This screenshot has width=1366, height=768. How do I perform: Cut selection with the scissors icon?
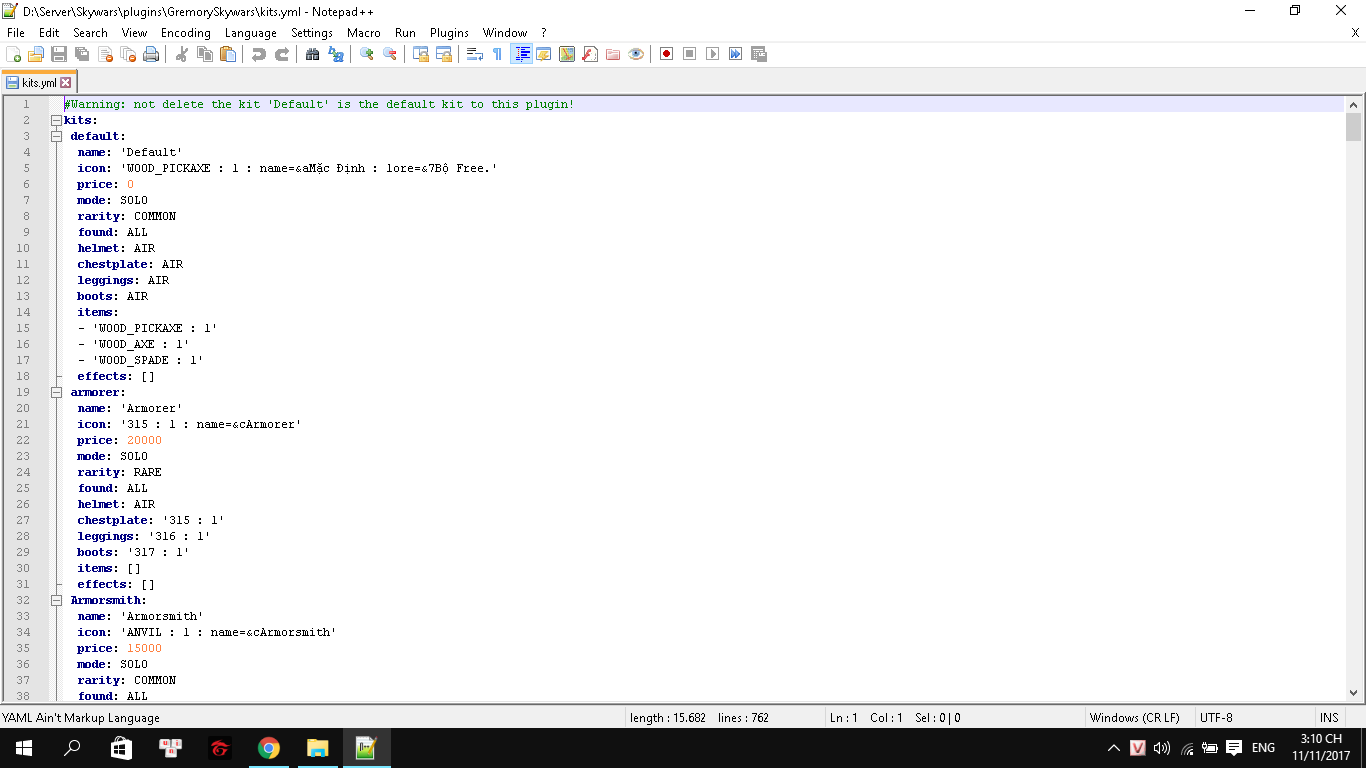coord(182,54)
